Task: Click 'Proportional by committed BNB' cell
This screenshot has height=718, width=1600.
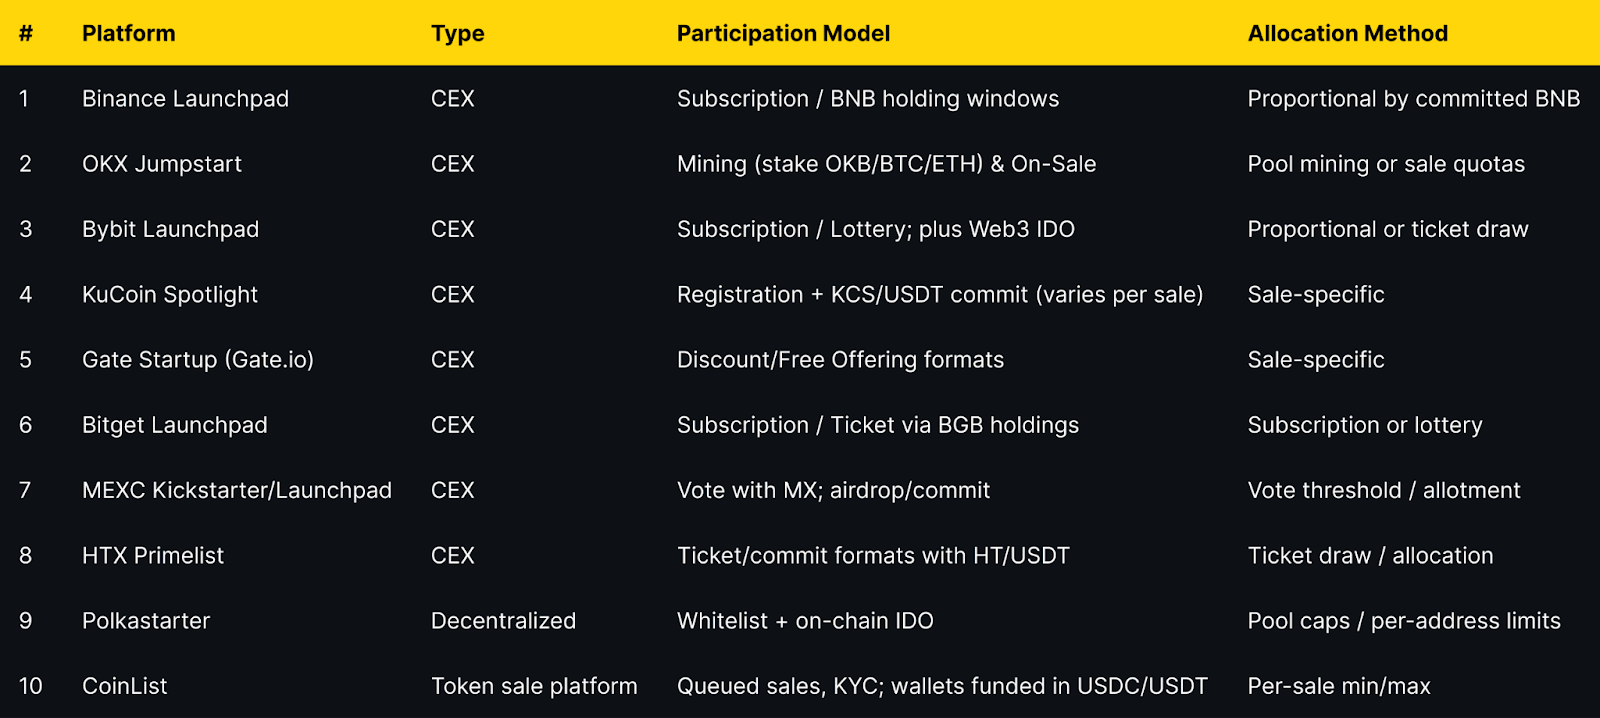Action: click(x=1414, y=98)
